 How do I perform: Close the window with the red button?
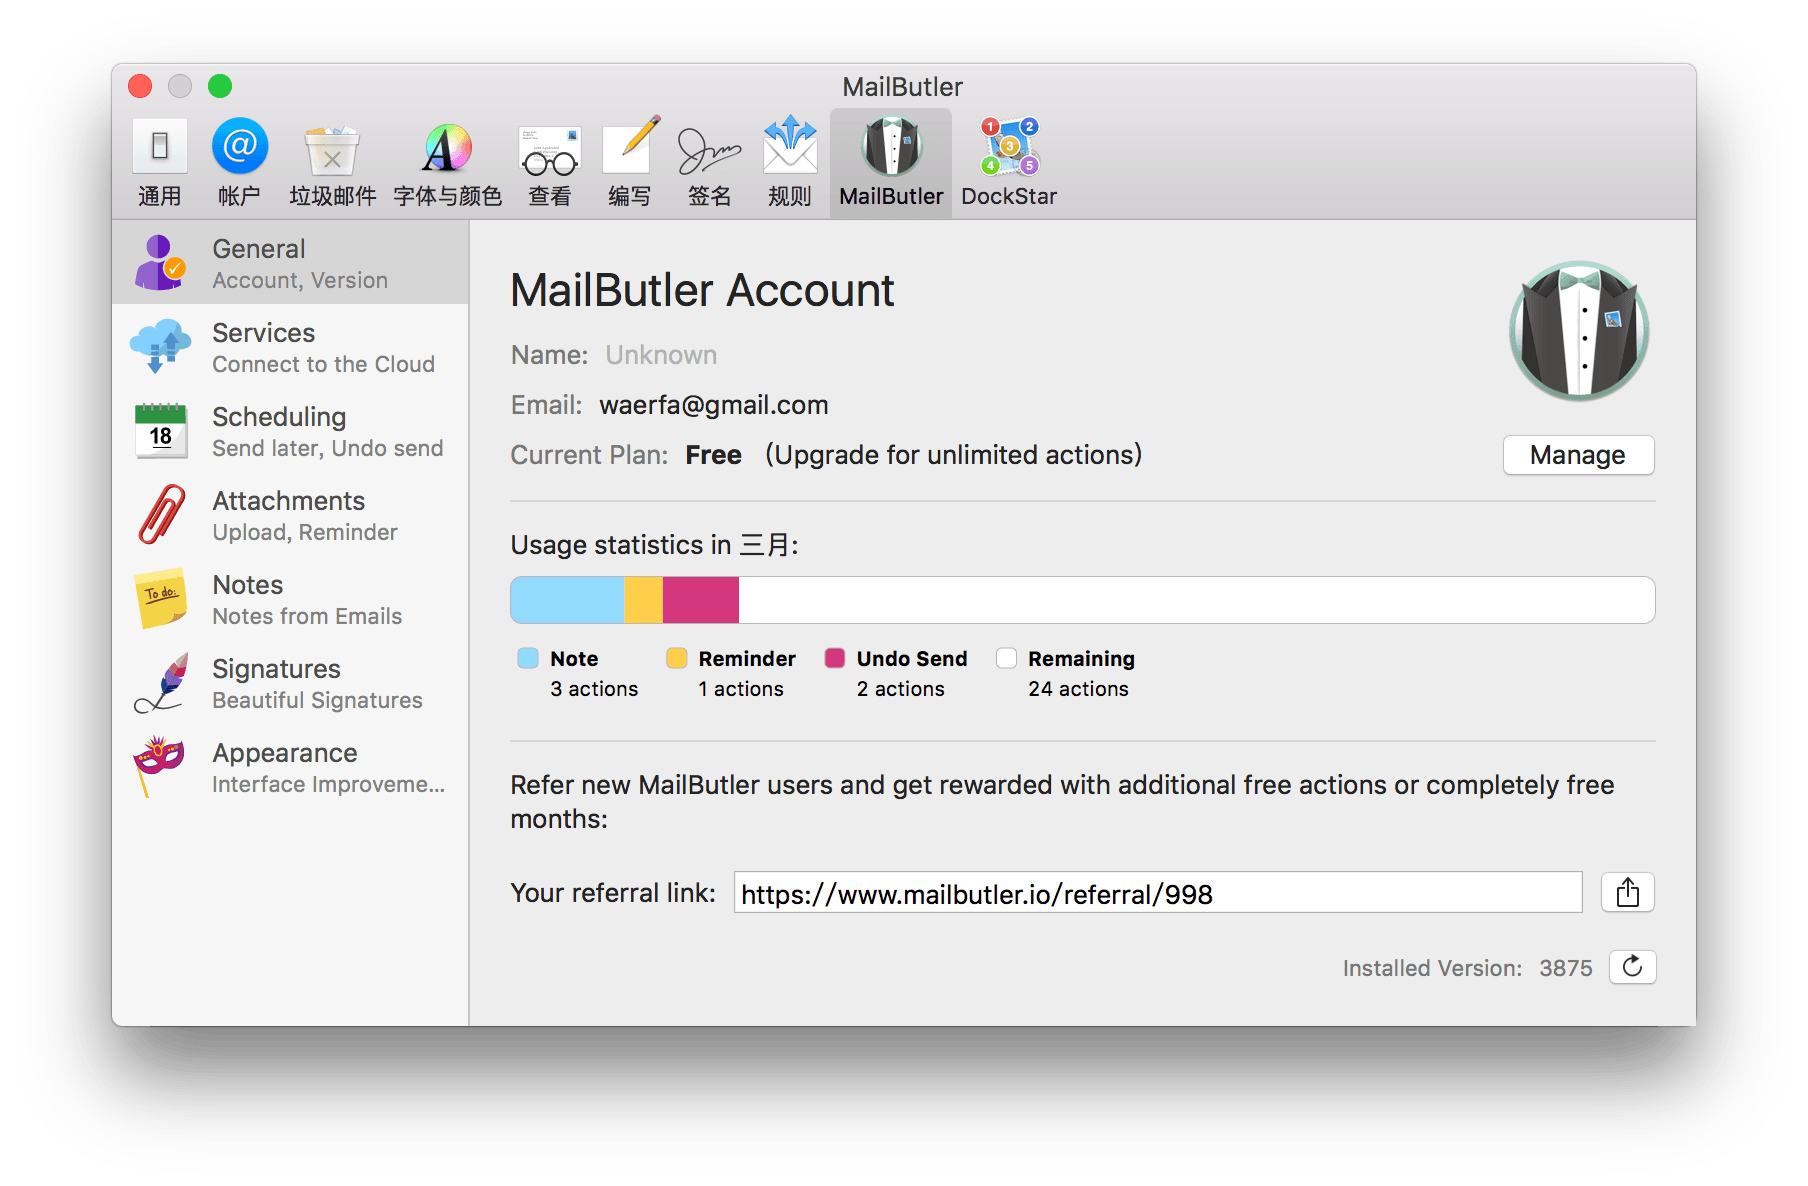point(140,86)
